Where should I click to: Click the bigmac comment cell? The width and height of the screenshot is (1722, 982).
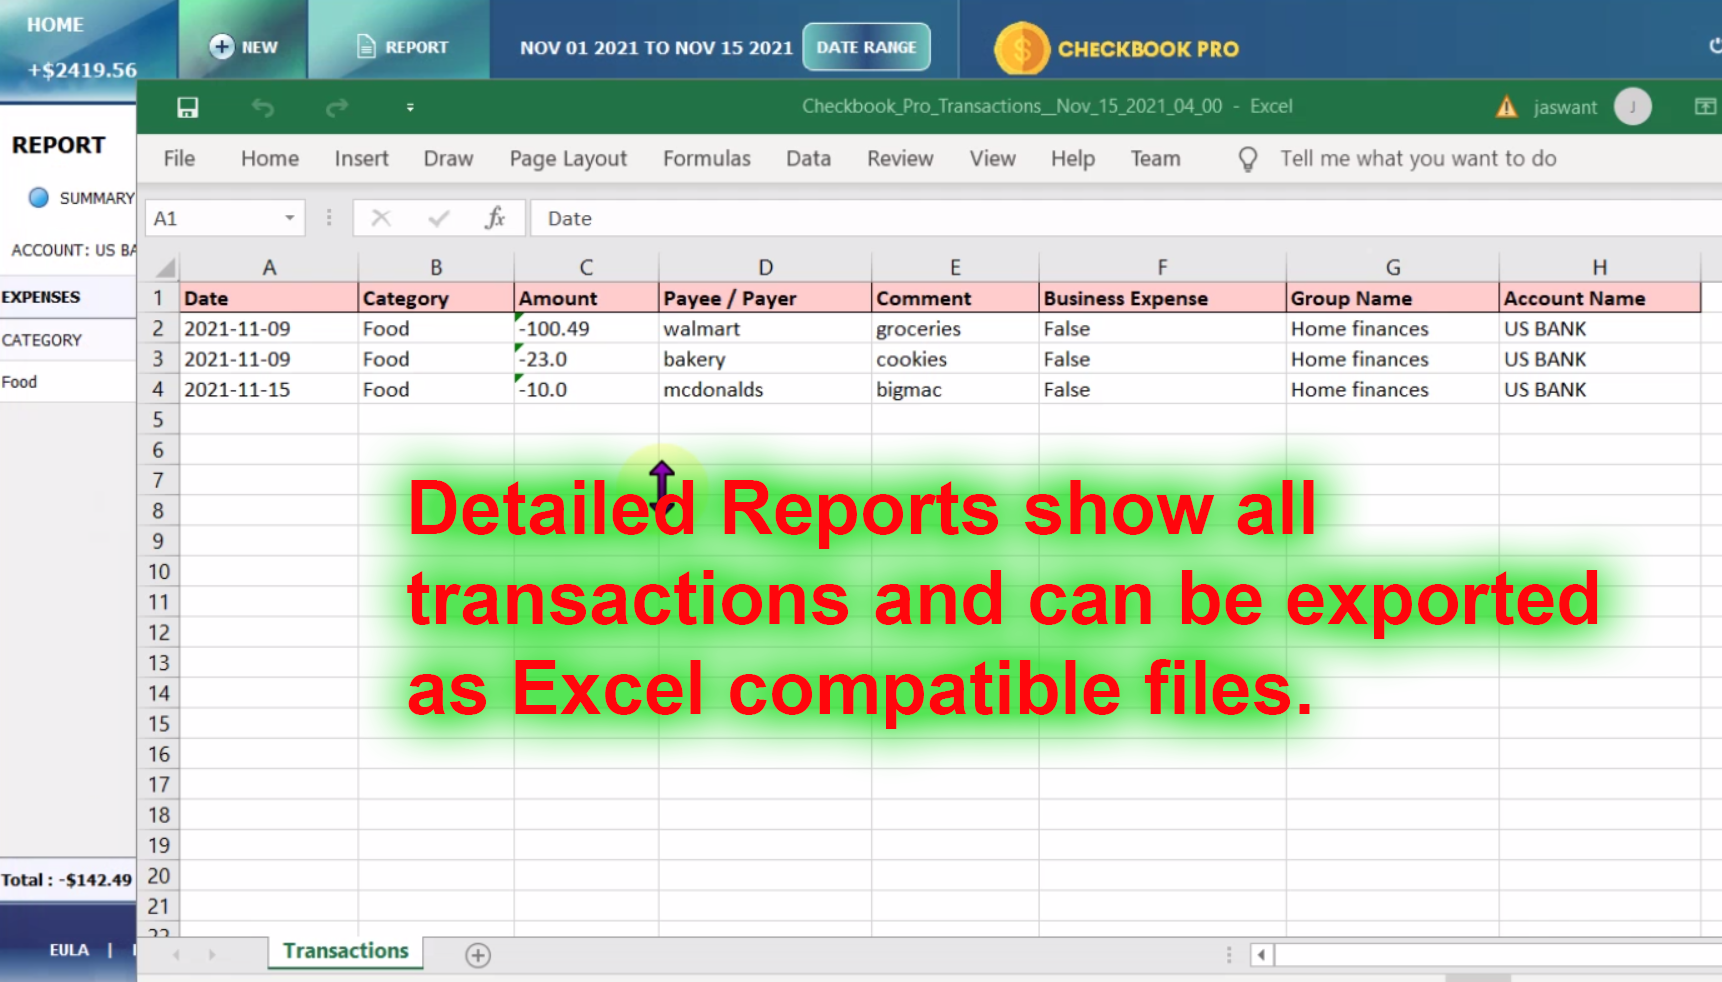[955, 389]
